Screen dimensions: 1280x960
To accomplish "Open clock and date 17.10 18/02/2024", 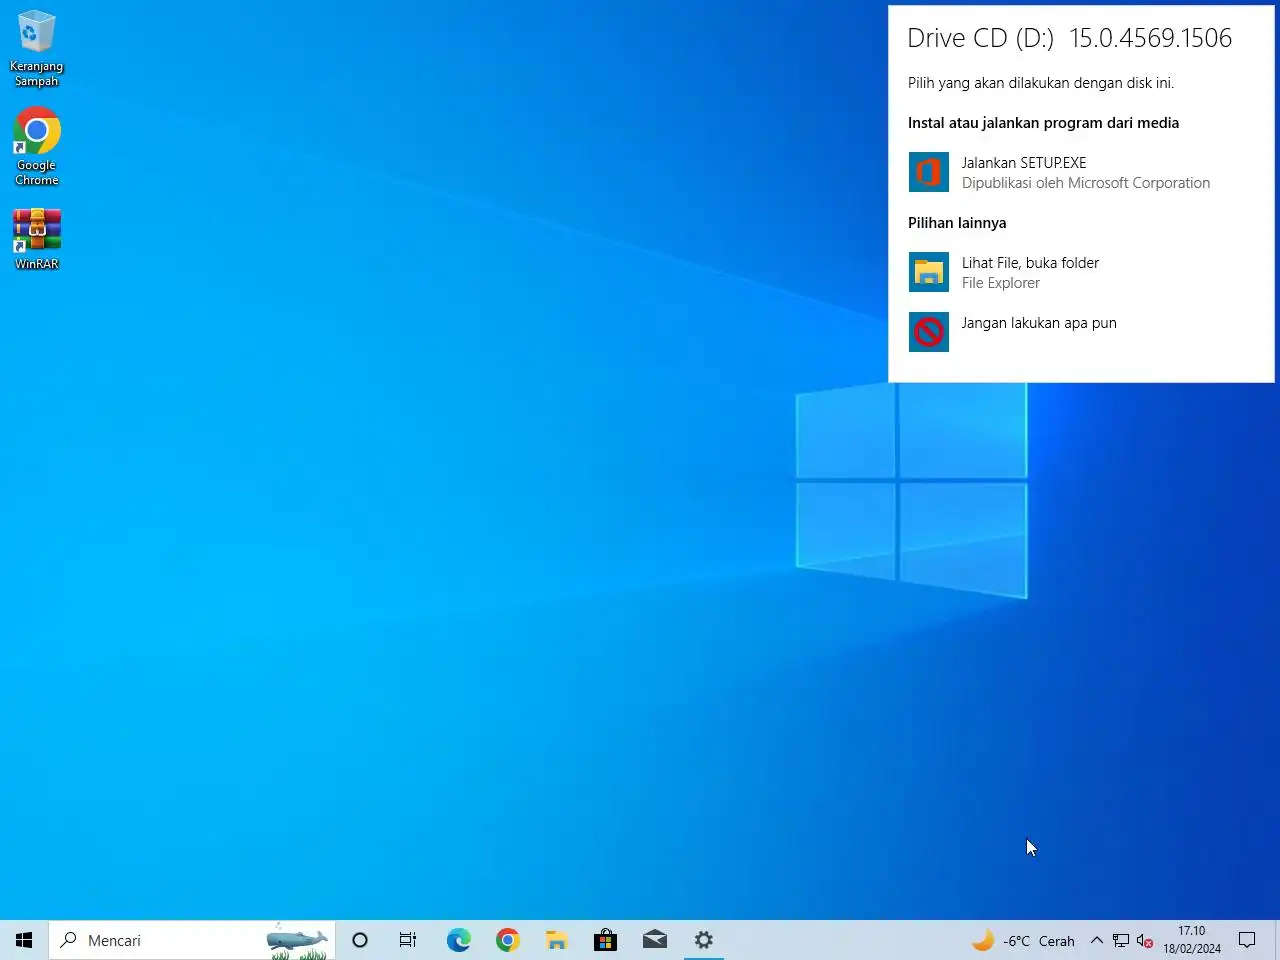I will click(1191, 940).
